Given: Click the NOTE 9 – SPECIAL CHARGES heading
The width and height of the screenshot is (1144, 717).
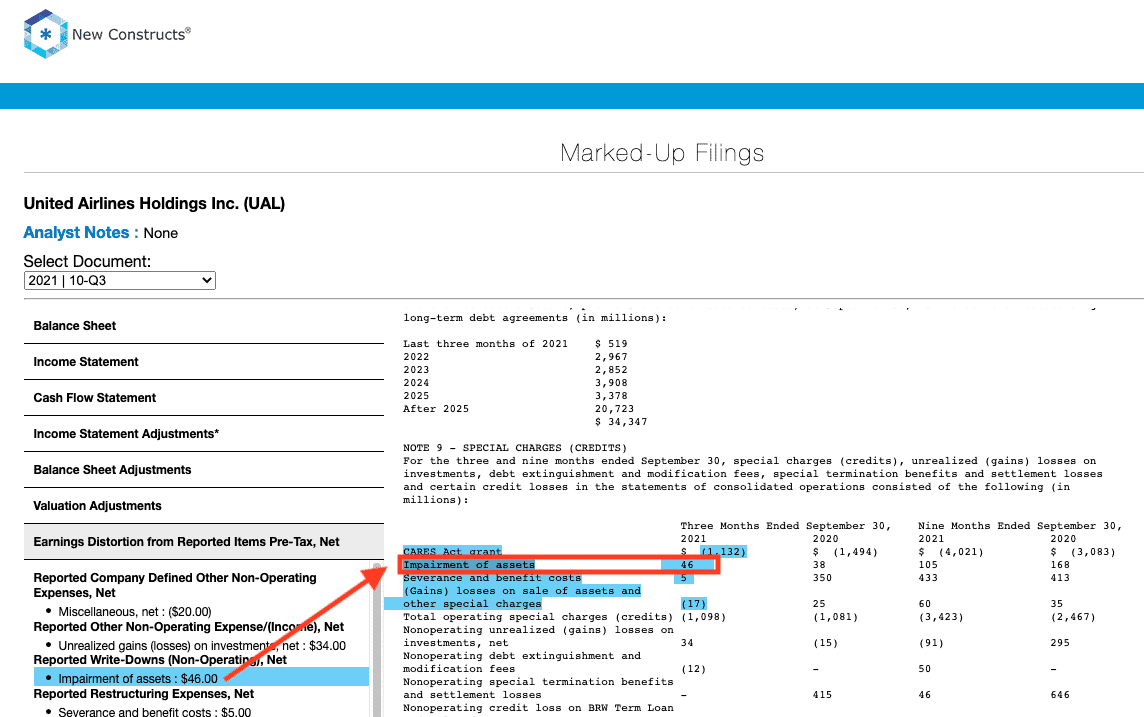Looking at the screenshot, I should 514,448.
